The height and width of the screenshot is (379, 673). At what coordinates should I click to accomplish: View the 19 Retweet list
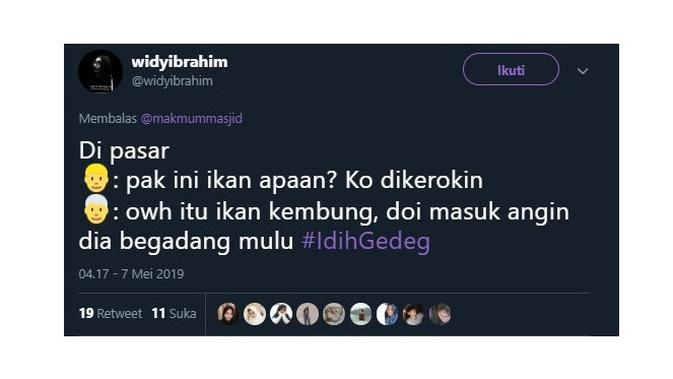(110, 313)
